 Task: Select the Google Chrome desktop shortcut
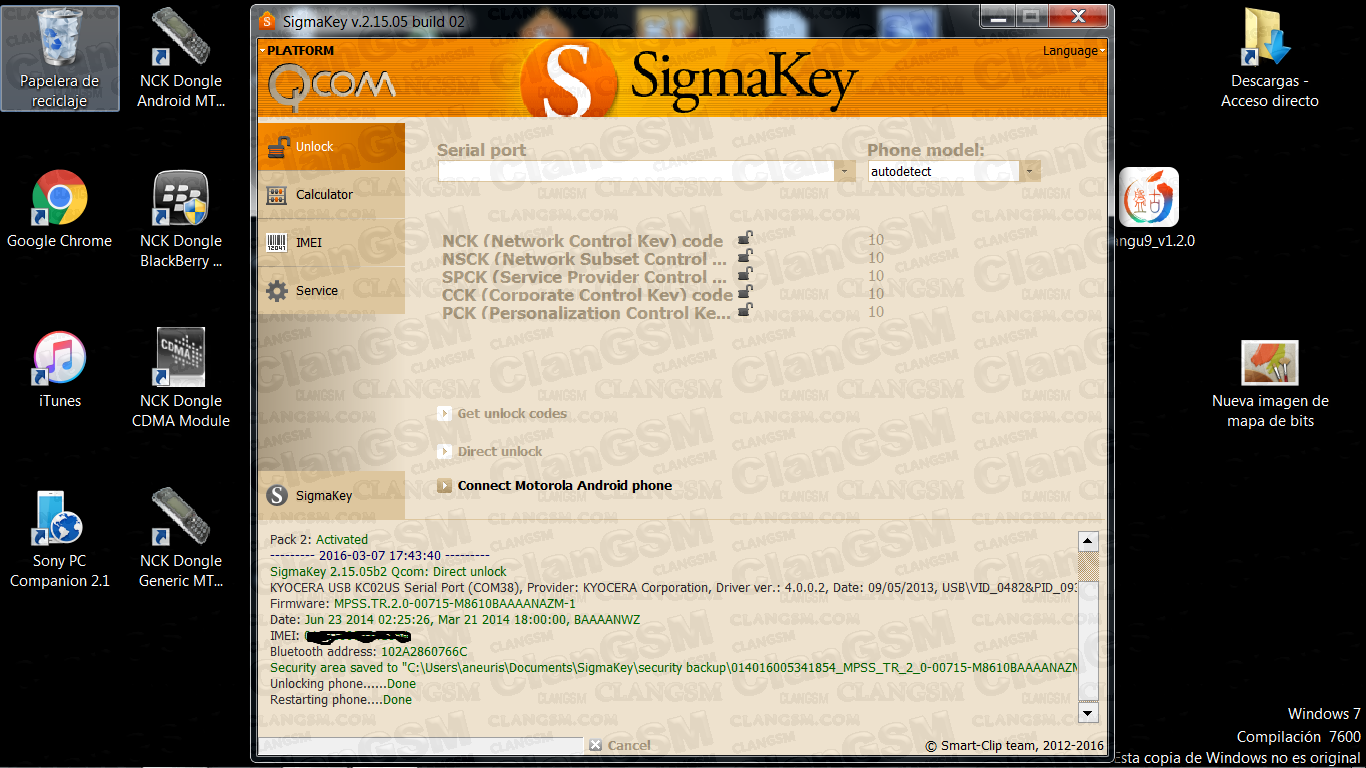[x=60, y=209]
